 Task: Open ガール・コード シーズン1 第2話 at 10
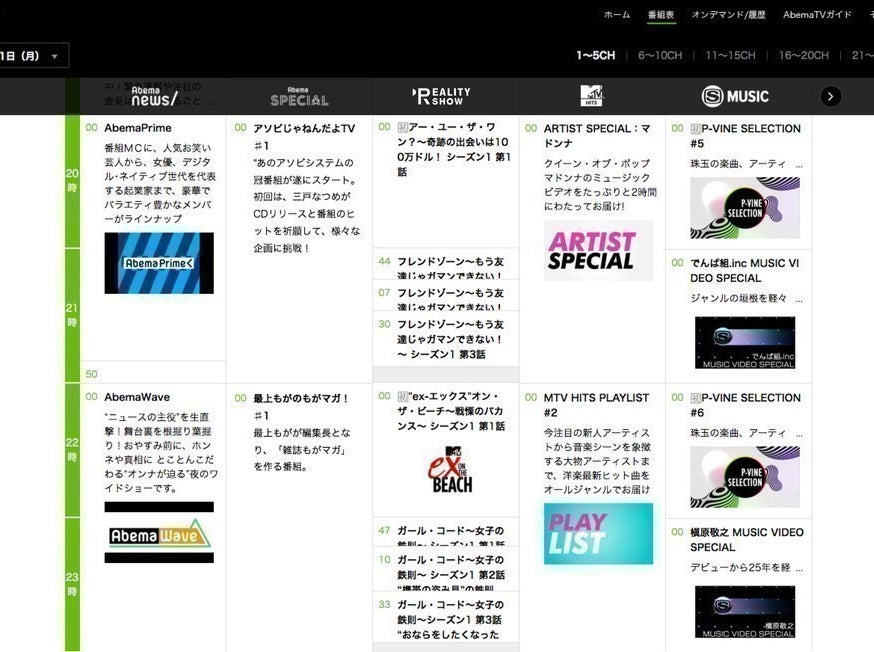pyautogui.click(x=445, y=569)
